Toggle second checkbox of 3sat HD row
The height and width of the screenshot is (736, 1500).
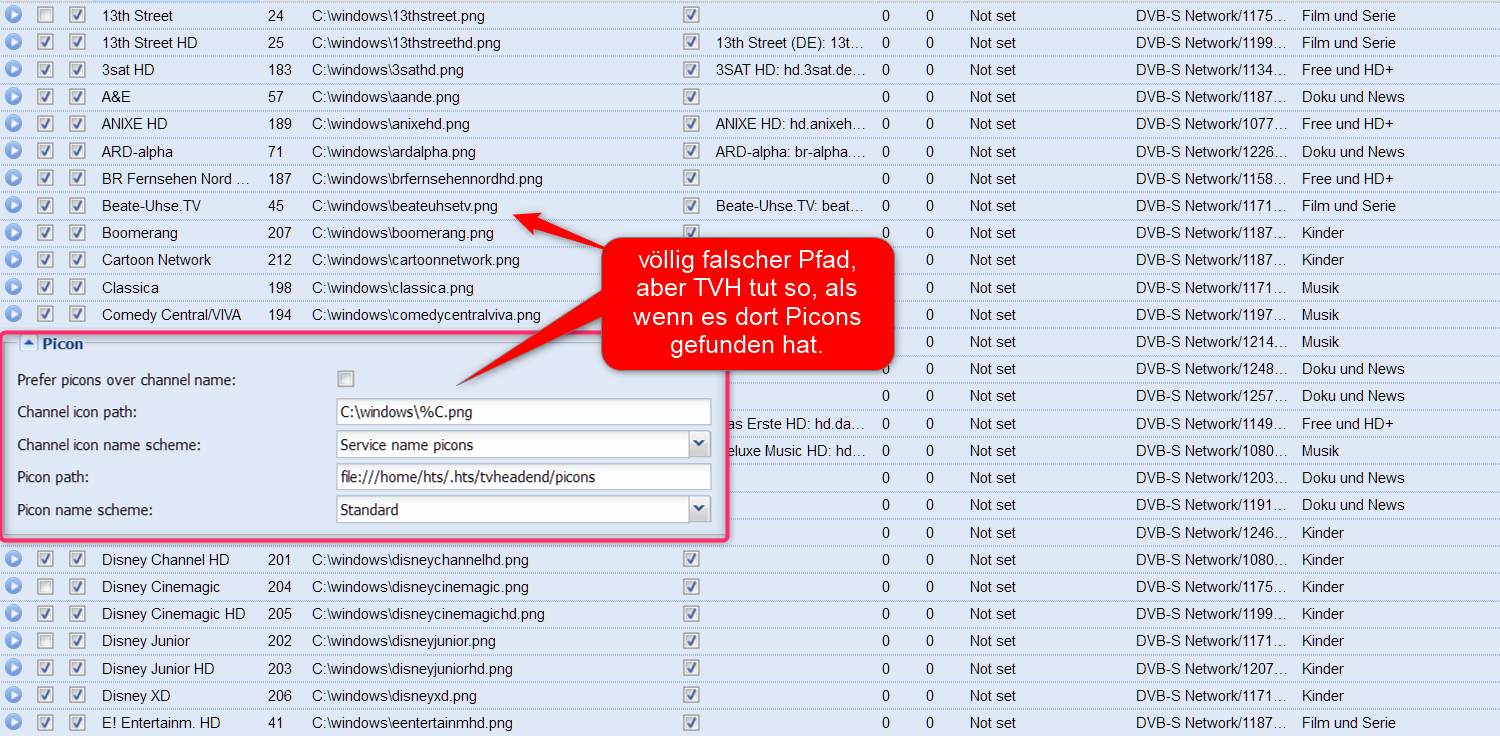pos(77,70)
